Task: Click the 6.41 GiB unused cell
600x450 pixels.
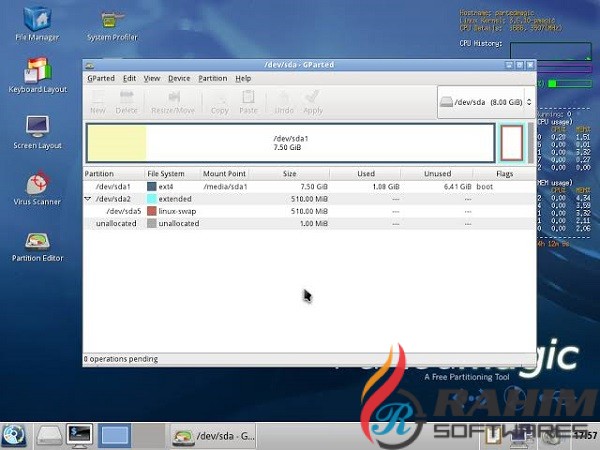Action: click(457, 187)
